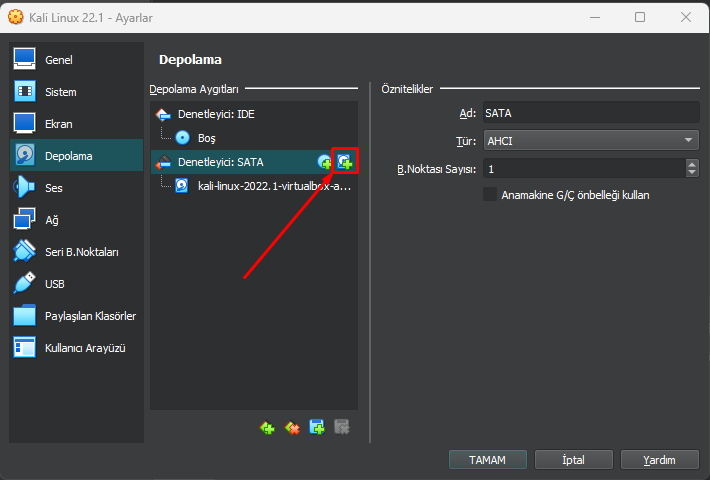Image resolution: width=710 pixels, height=480 pixels.
Task: Click the greyed-out remove attachment icon
Action: pos(342,427)
